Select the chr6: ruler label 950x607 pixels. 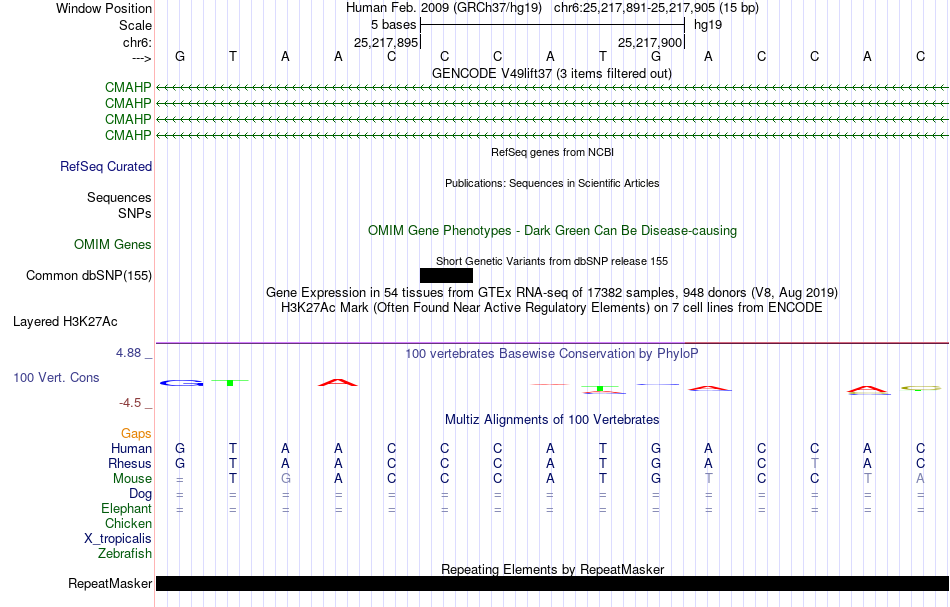click(x=137, y=42)
